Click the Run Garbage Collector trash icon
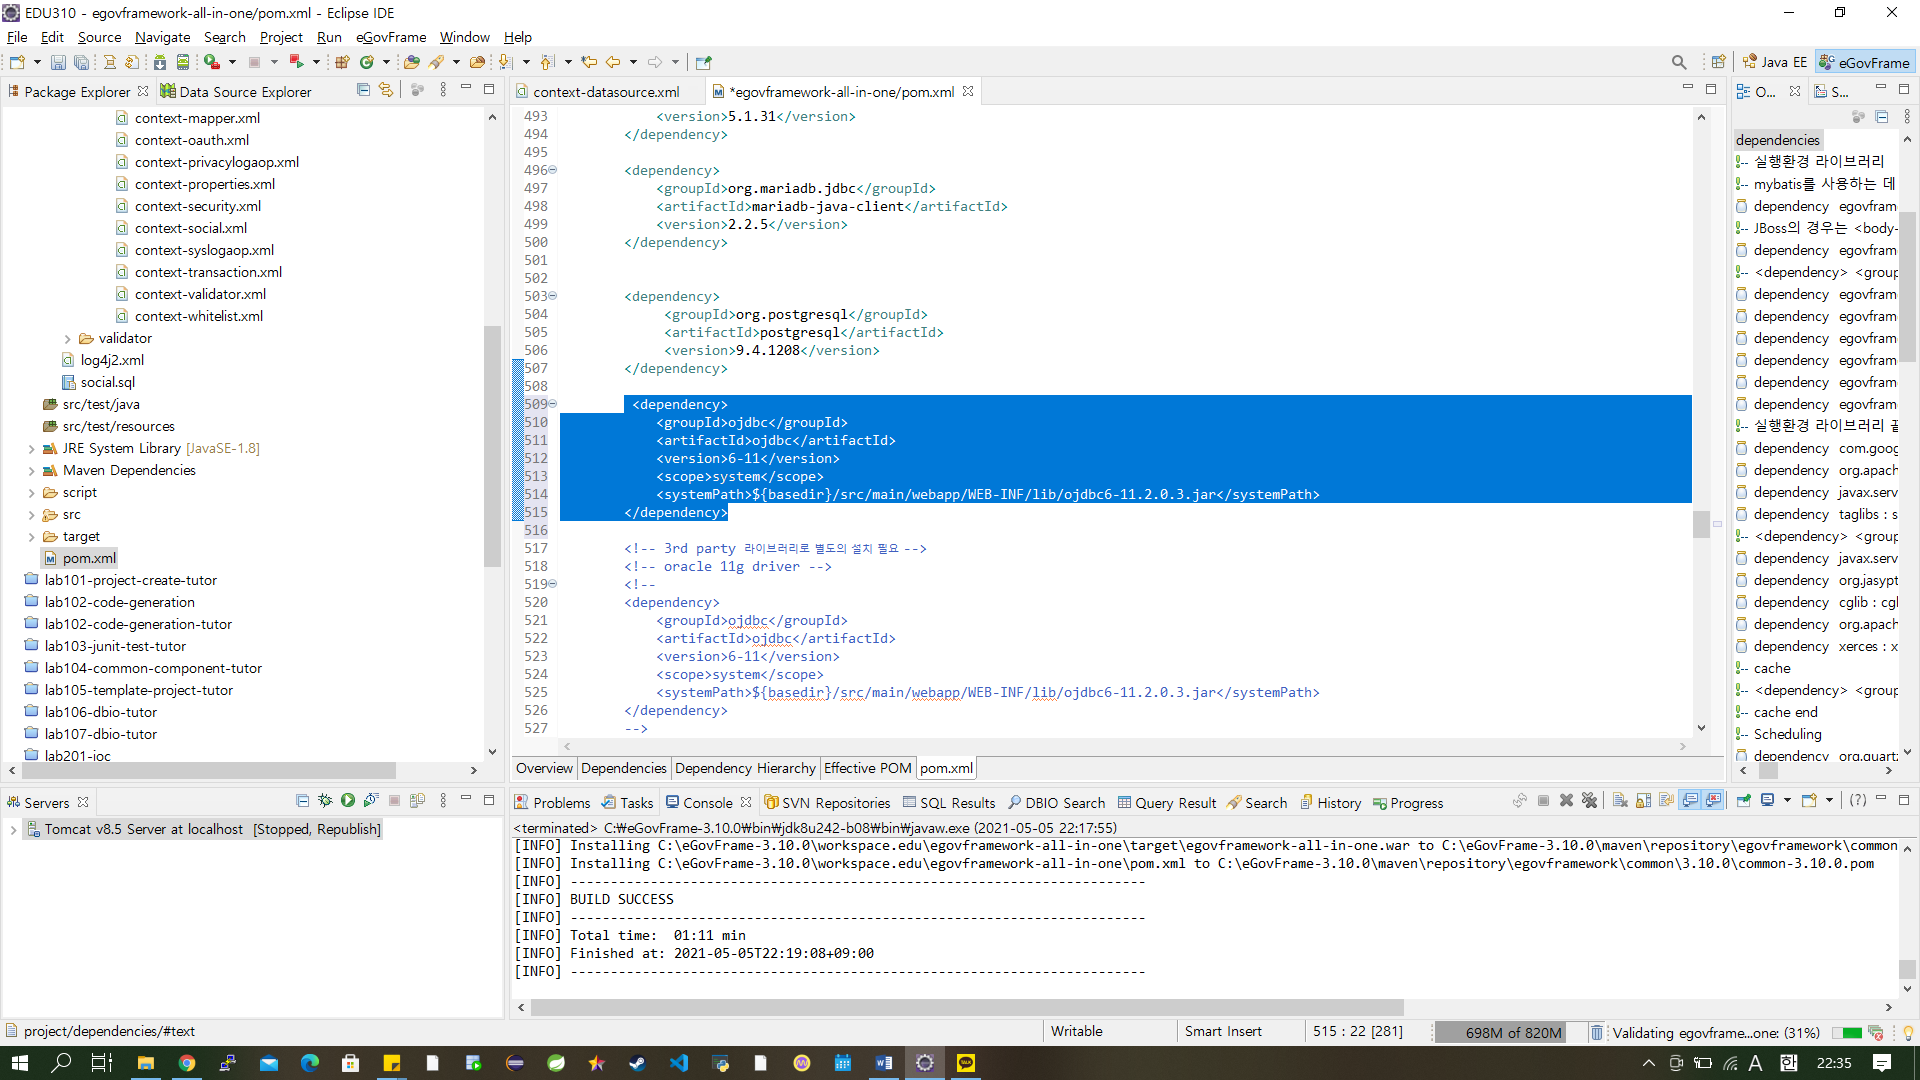Viewport: 1920px width, 1080px height. 1597,1032
